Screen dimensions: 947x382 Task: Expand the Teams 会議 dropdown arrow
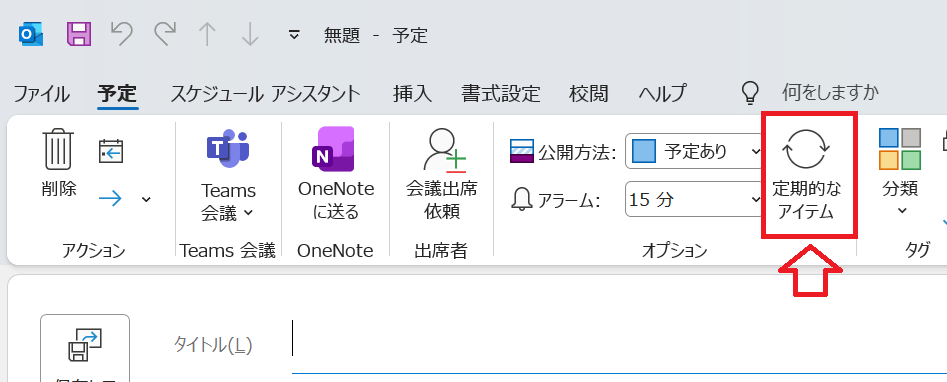tap(249, 213)
